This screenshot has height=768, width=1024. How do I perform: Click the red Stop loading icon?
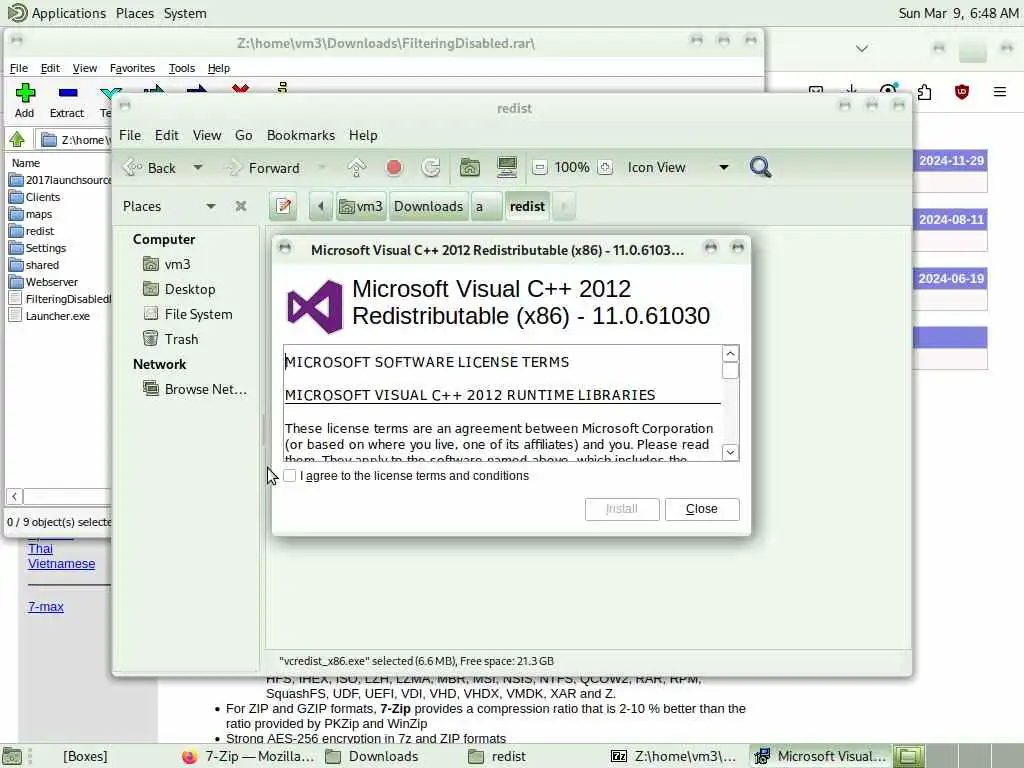point(394,168)
